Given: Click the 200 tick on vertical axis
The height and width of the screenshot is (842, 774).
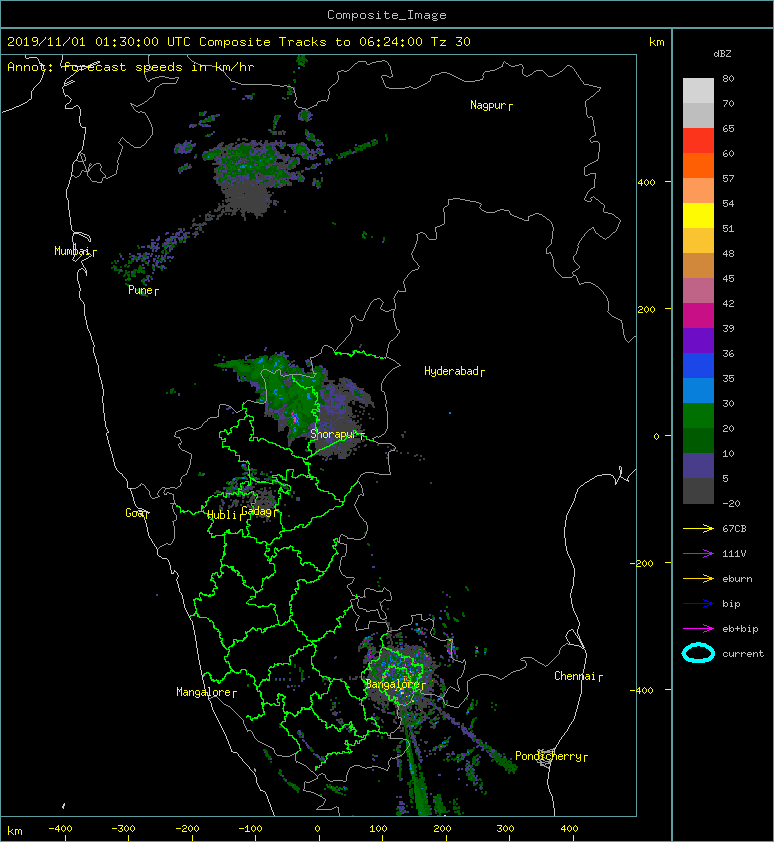Looking at the screenshot, I should (647, 309).
